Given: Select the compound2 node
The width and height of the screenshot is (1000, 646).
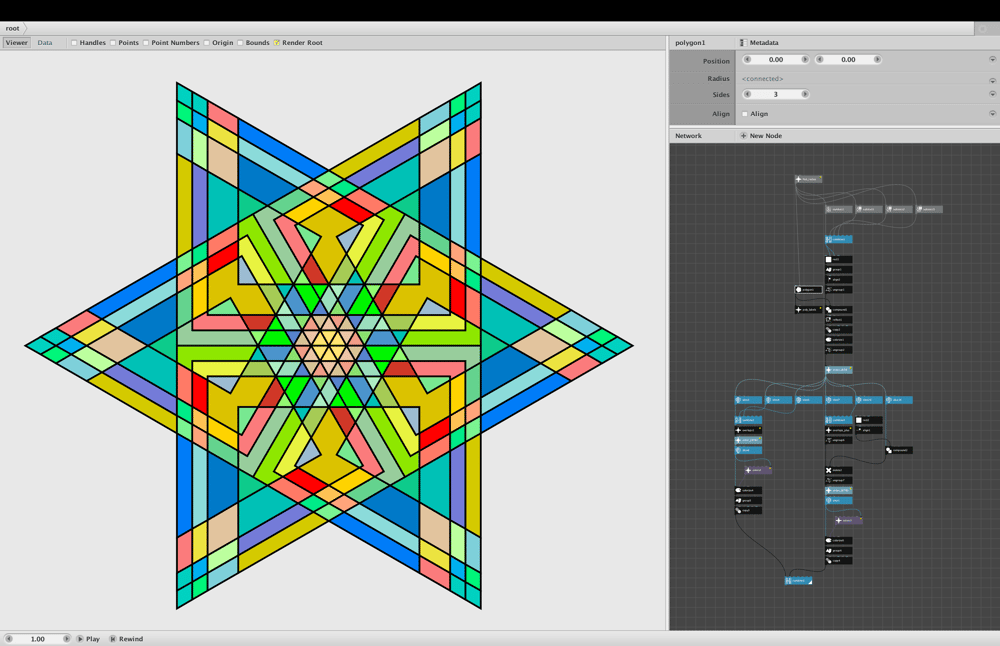Looking at the screenshot, I should [x=899, y=450].
